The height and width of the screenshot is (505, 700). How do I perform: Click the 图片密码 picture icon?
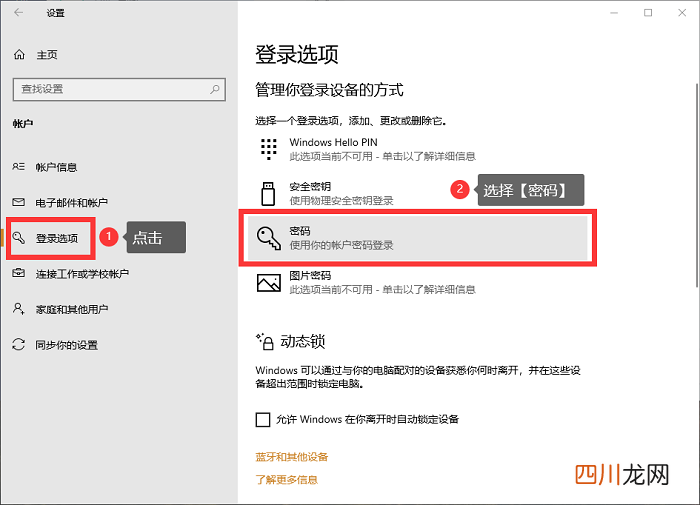click(269, 283)
